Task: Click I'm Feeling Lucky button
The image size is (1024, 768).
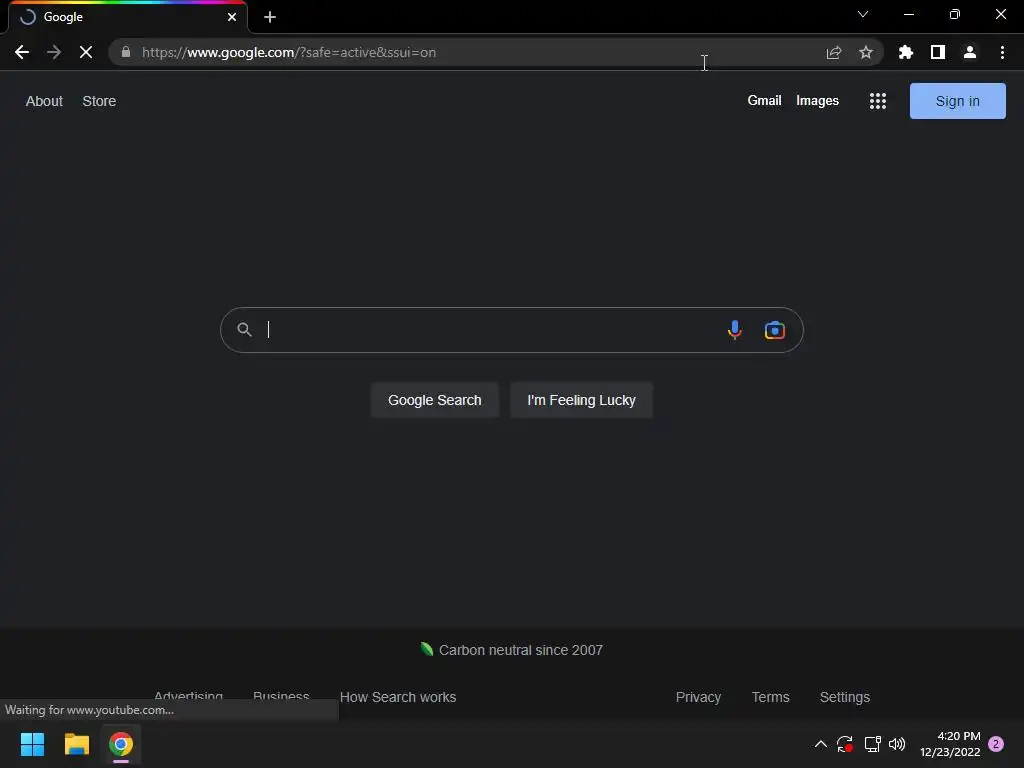Action: pos(581,400)
